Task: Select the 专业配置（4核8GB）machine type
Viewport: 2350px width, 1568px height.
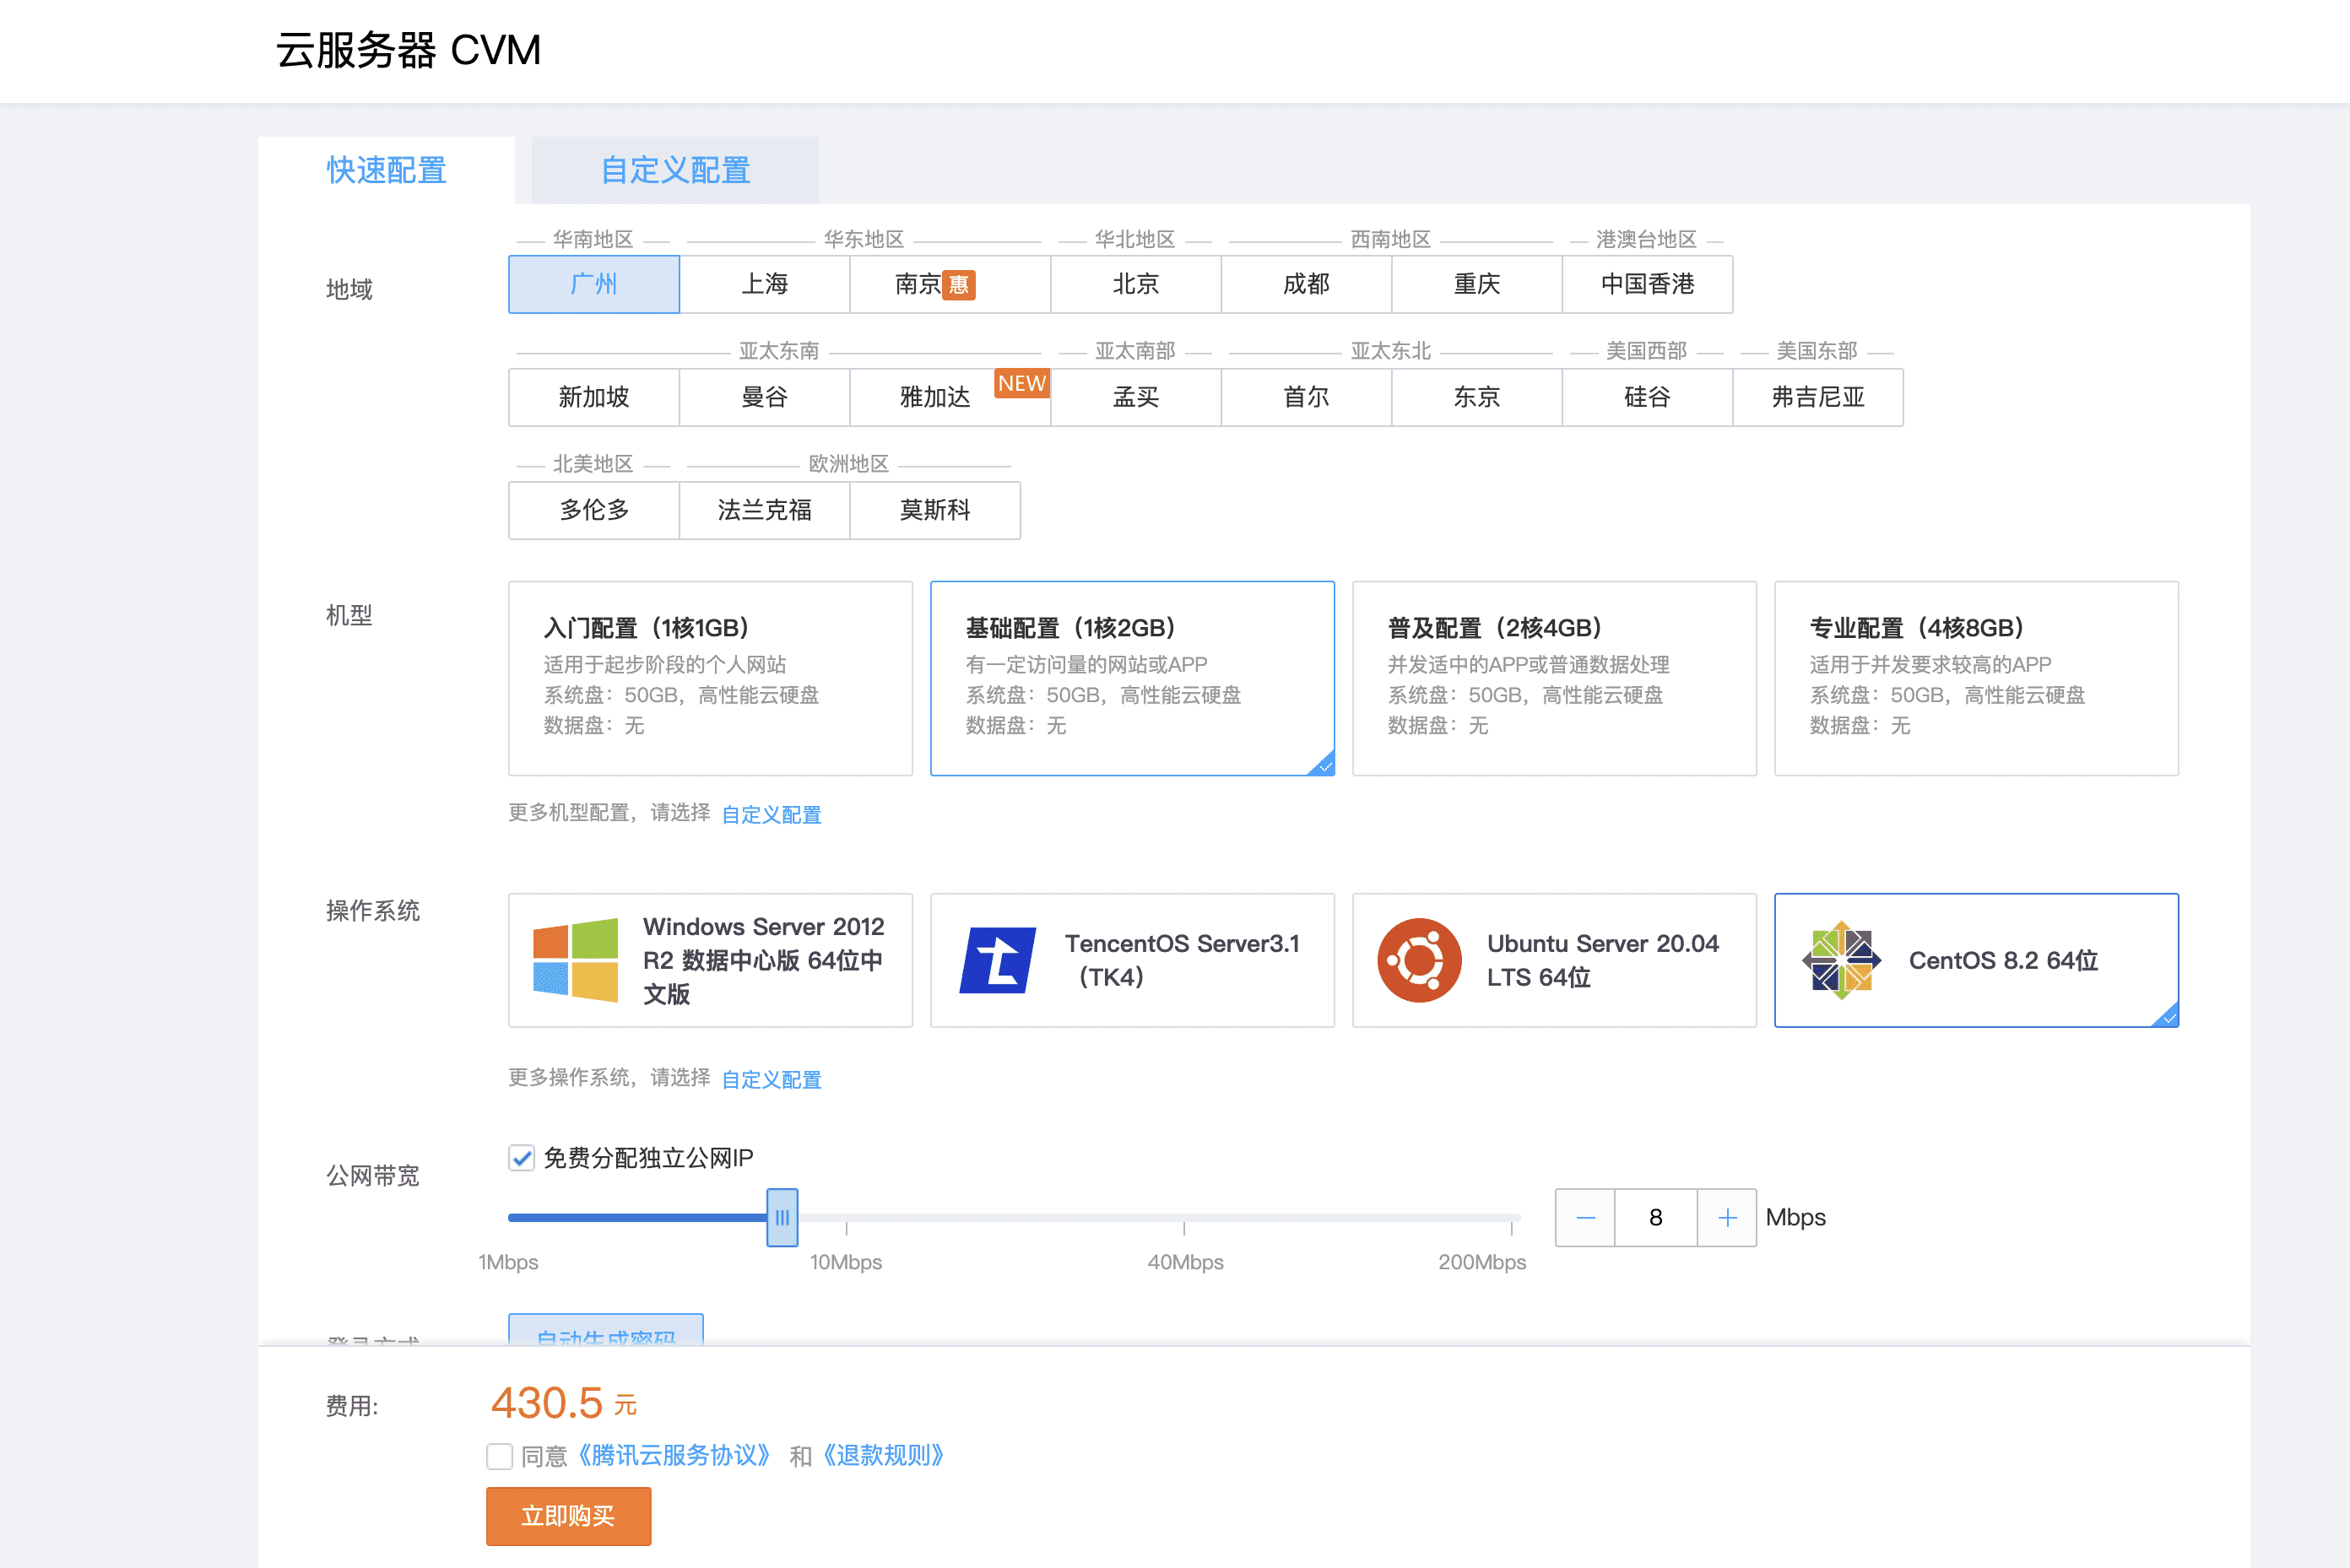Action: click(1976, 678)
